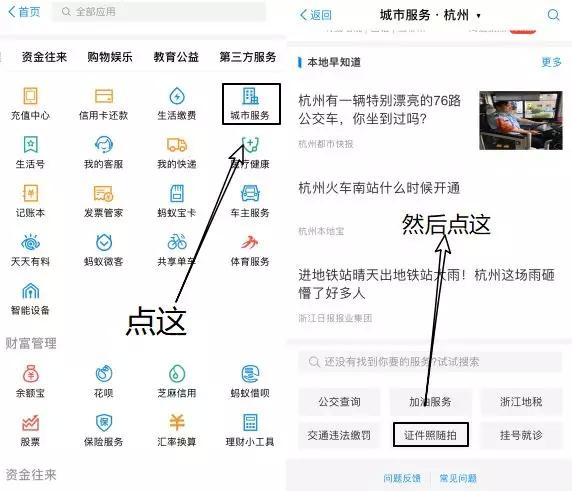Open 信用卡还款 credit card repayment

104,96
